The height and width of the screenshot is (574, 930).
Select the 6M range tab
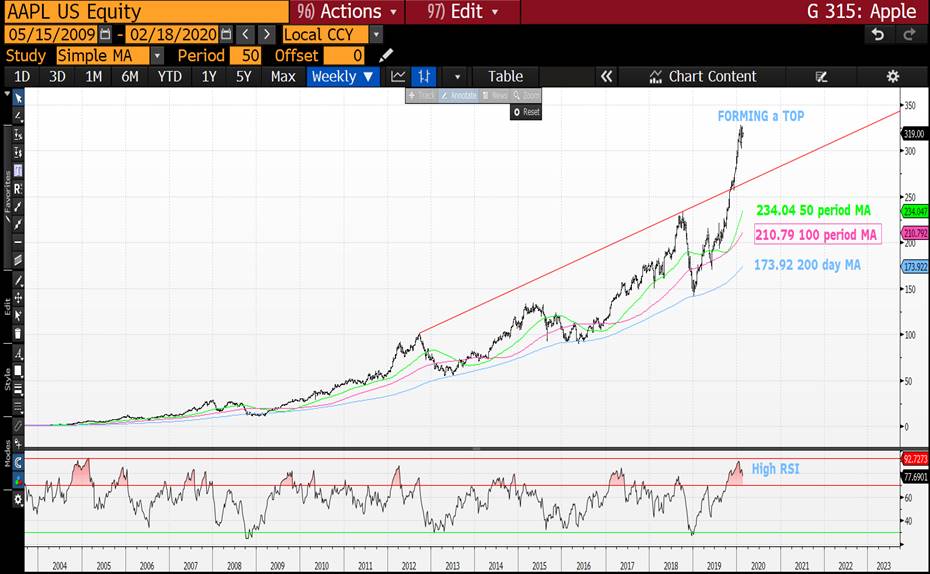(130, 76)
